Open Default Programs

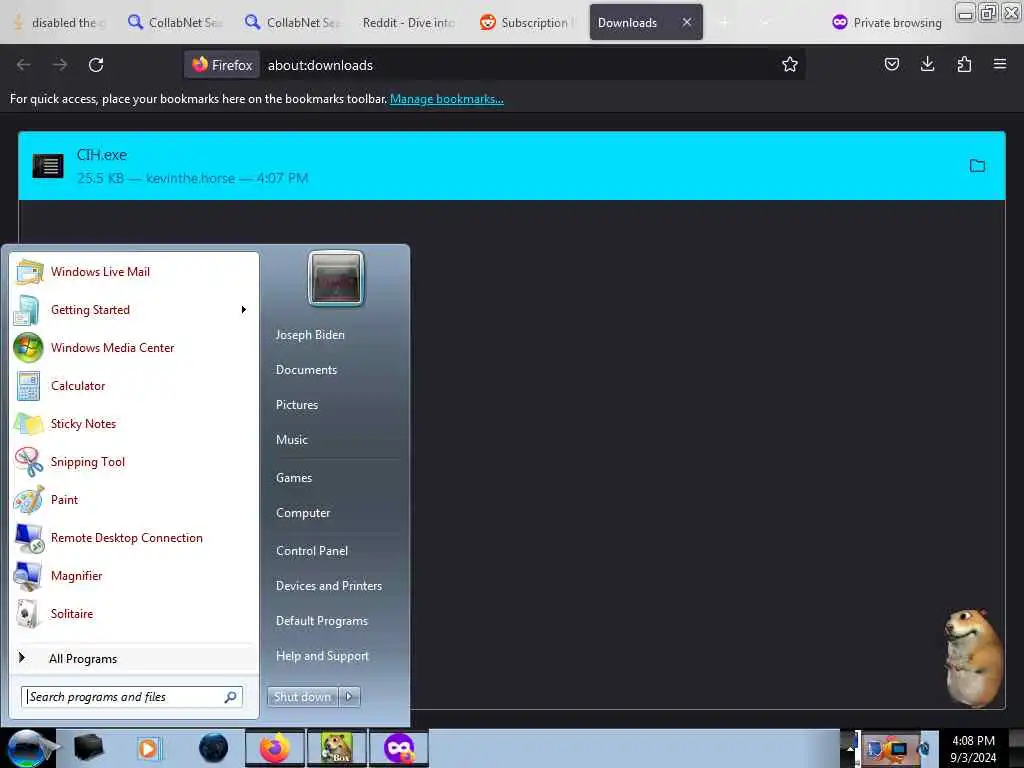(x=321, y=621)
